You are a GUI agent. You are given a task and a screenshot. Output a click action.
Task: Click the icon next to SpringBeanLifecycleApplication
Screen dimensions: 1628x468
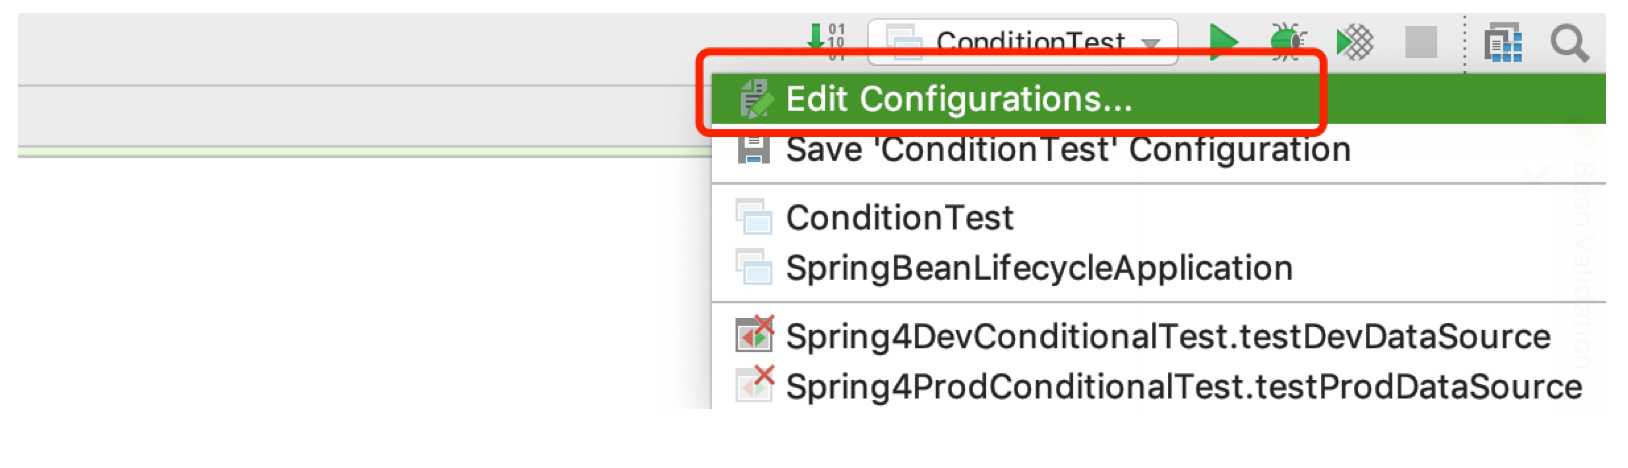click(x=754, y=267)
